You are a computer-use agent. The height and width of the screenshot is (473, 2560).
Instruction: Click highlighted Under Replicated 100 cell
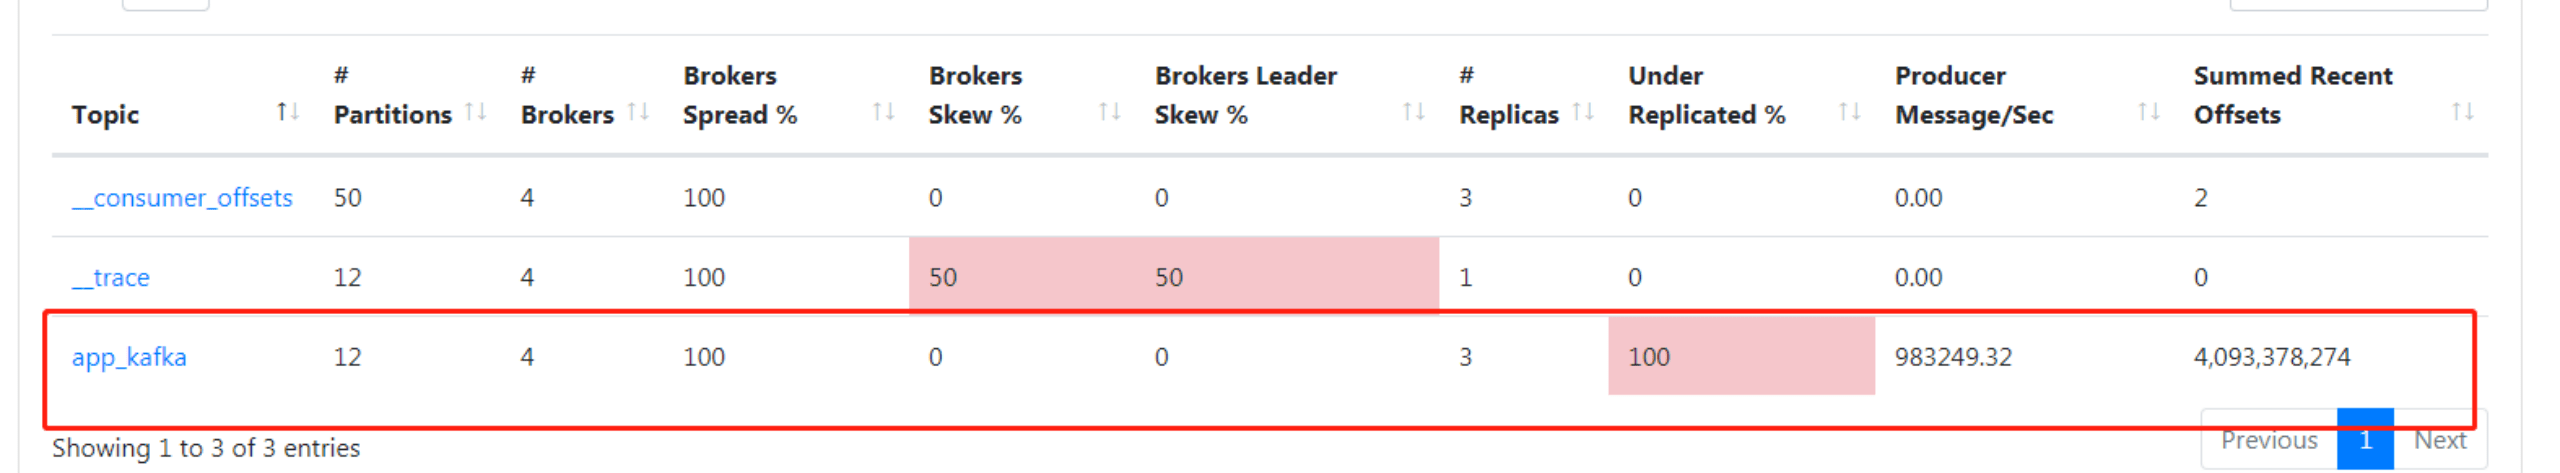click(x=1740, y=357)
